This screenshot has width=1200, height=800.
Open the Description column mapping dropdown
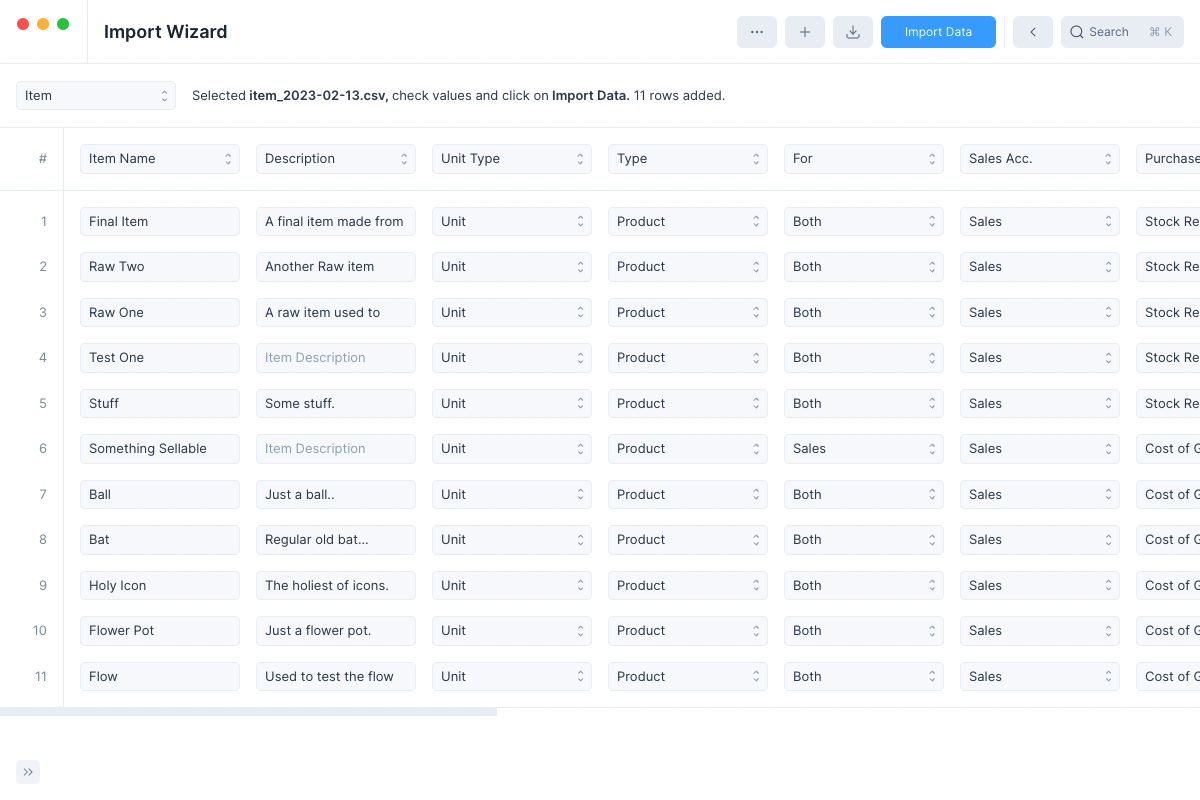coord(336,159)
